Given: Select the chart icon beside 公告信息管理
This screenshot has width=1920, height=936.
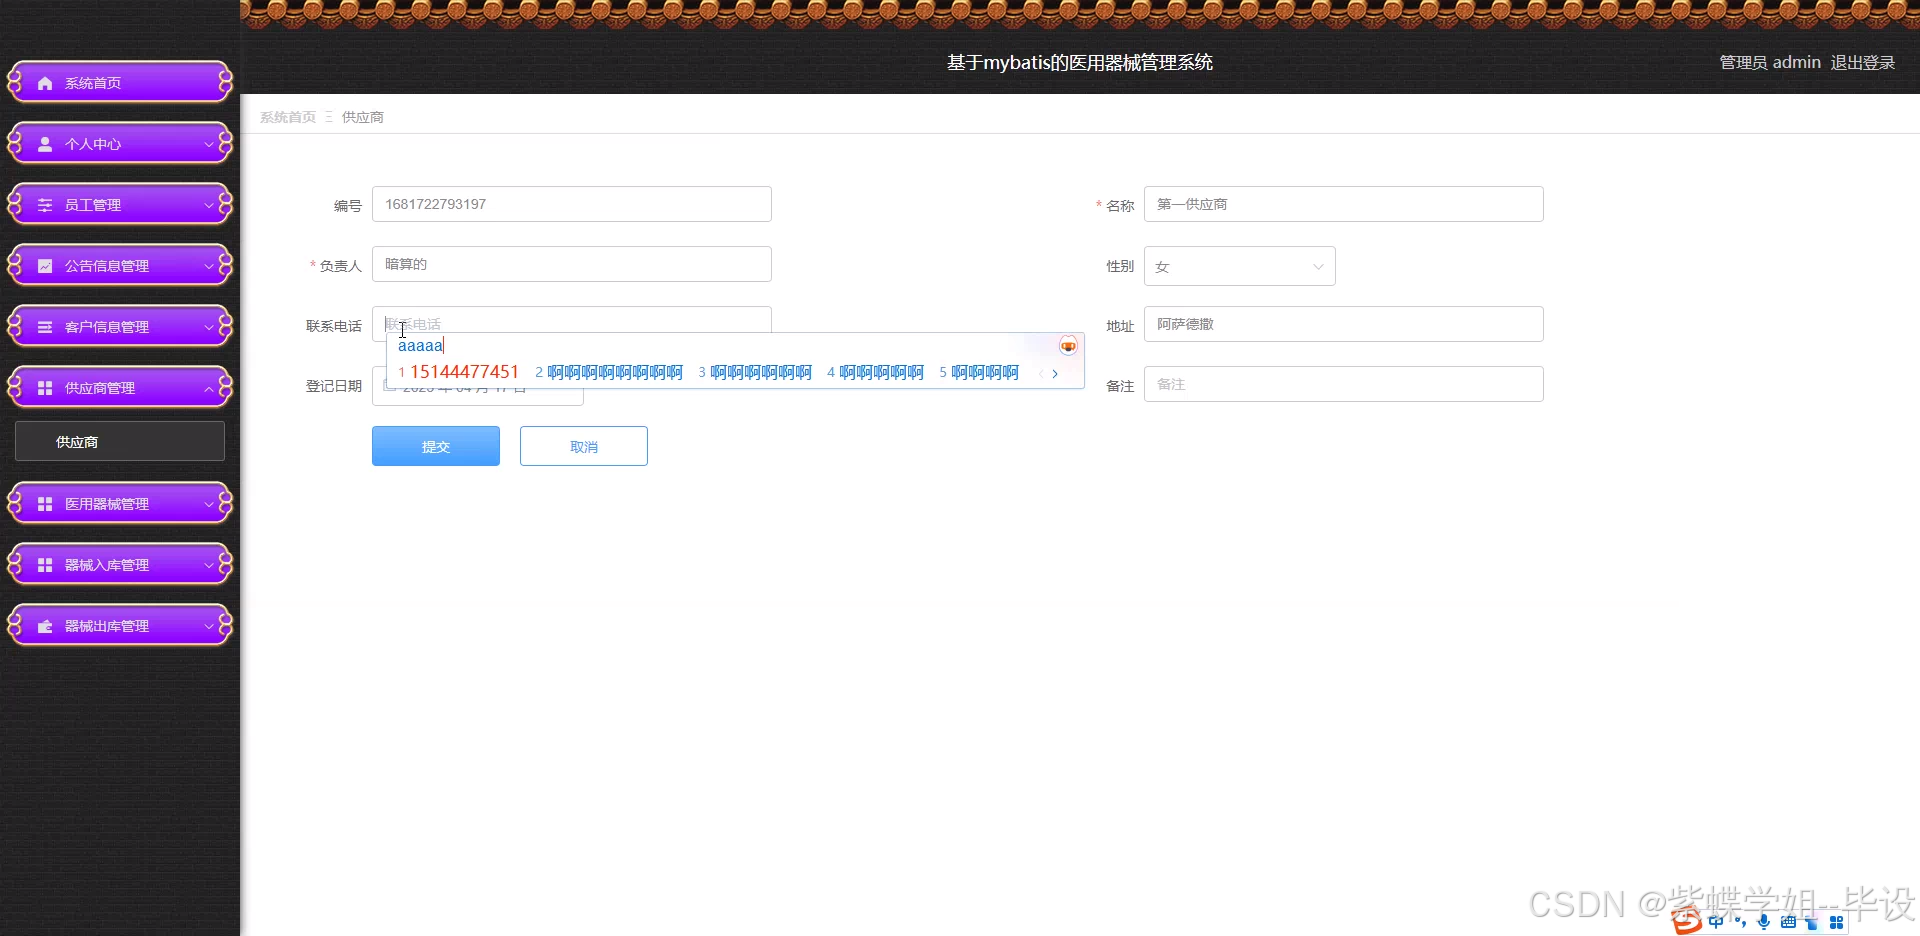Looking at the screenshot, I should coord(45,266).
